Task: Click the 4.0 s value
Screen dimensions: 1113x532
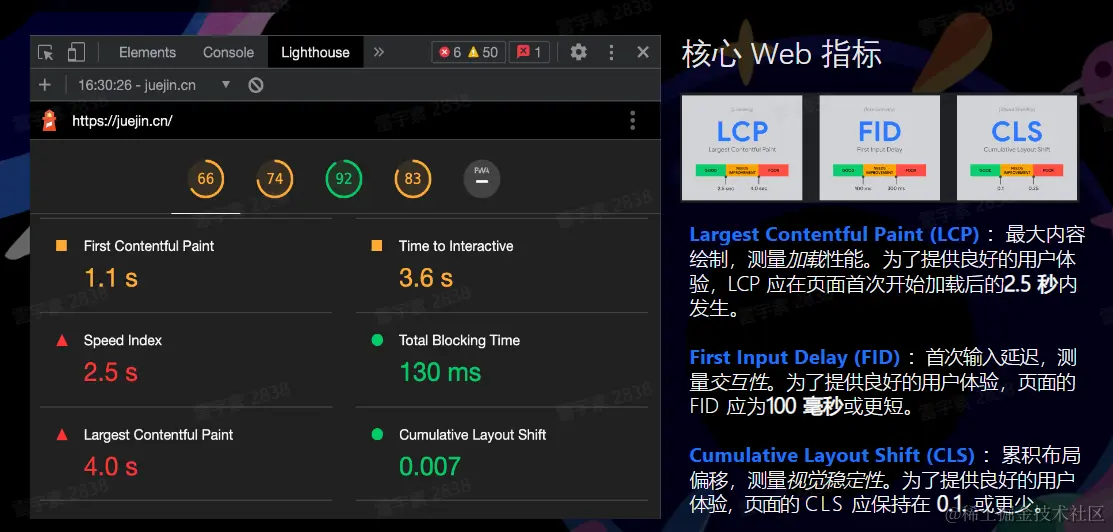Action: click(x=111, y=467)
